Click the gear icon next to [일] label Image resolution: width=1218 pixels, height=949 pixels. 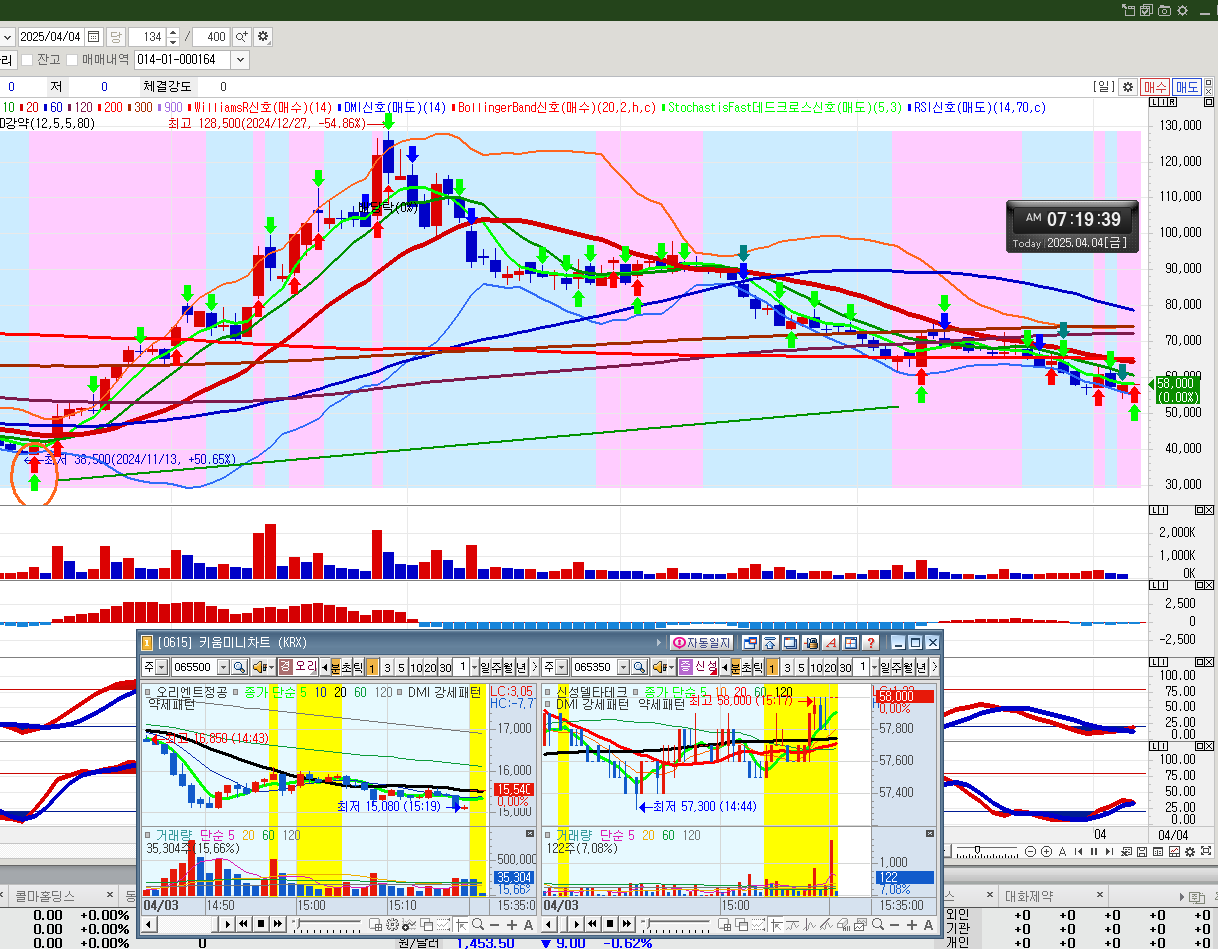point(1127,87)
